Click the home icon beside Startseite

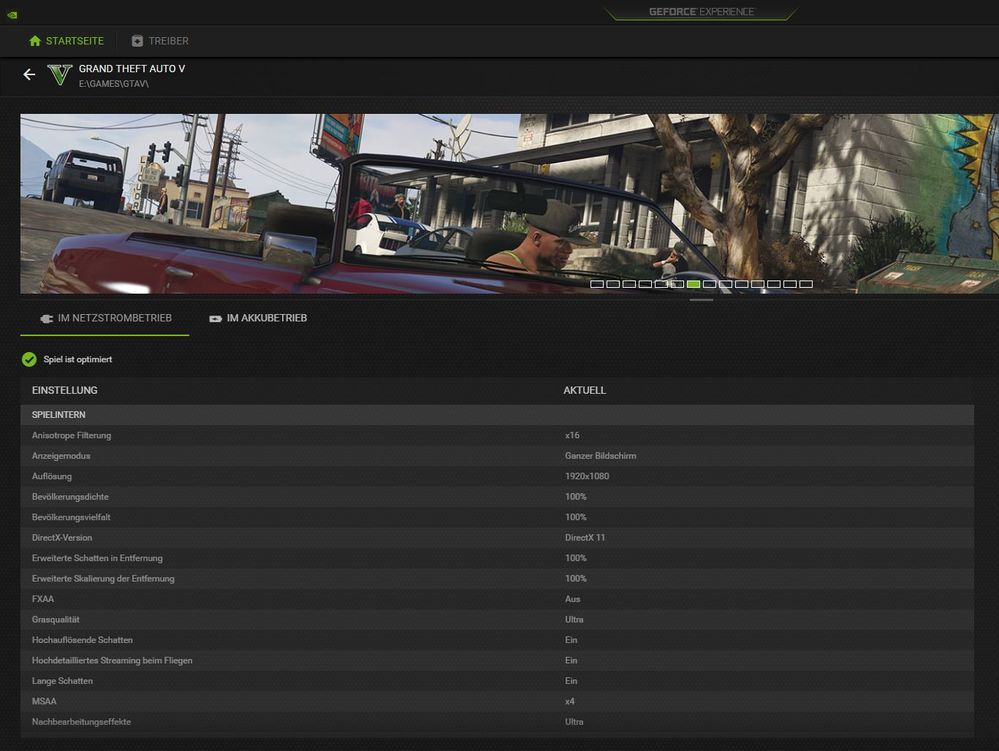35,41
